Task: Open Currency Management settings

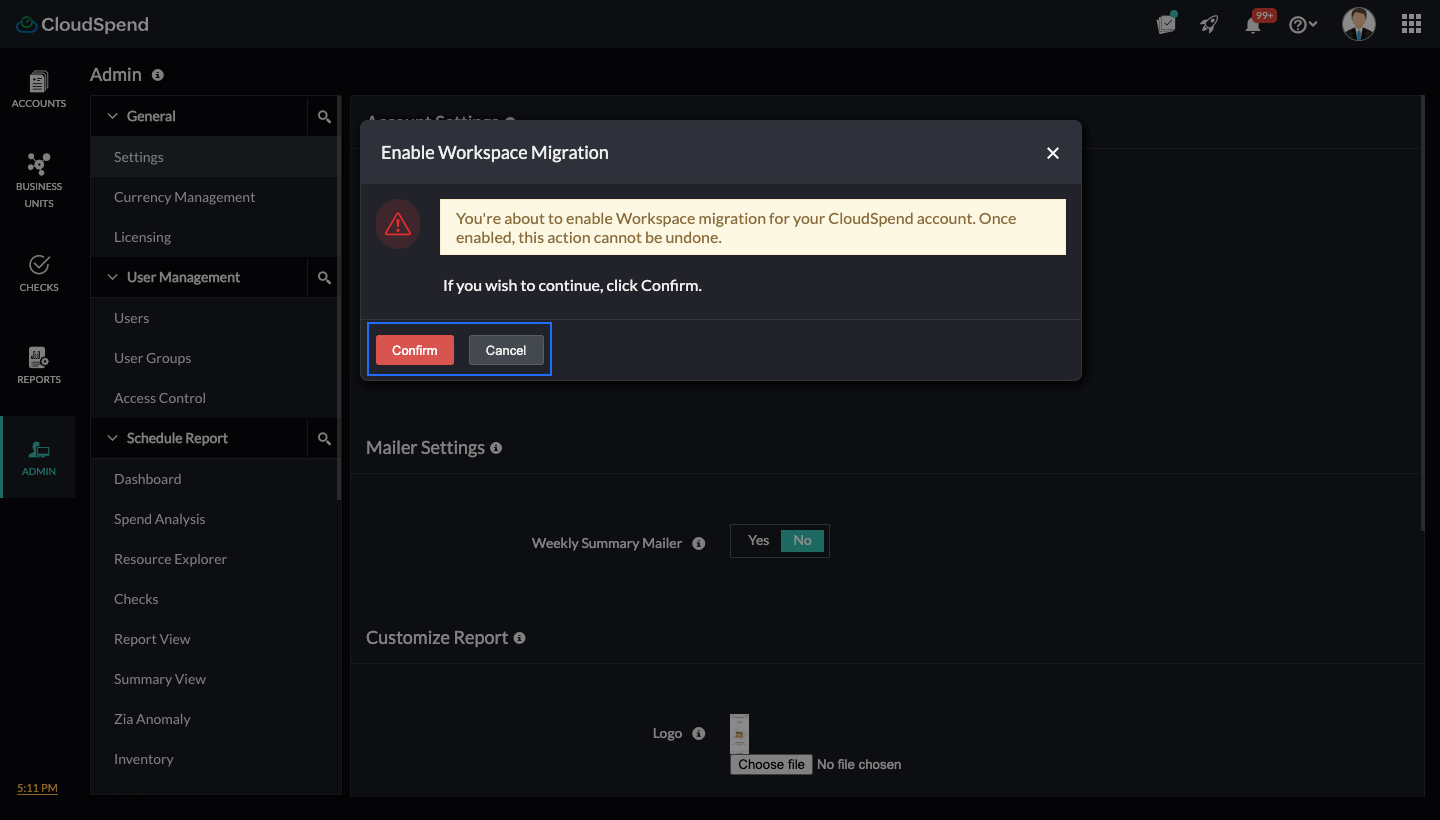Action: [184, 197]
